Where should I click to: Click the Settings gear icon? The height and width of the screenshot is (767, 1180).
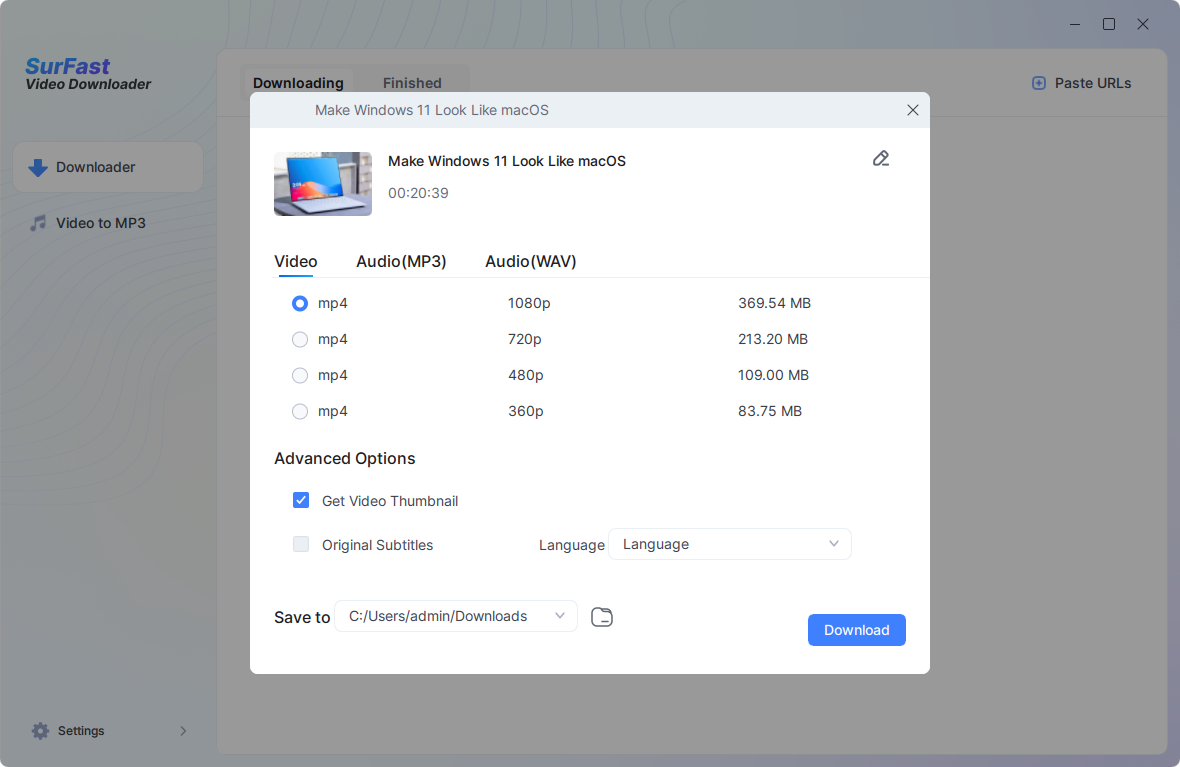(40, 731)
